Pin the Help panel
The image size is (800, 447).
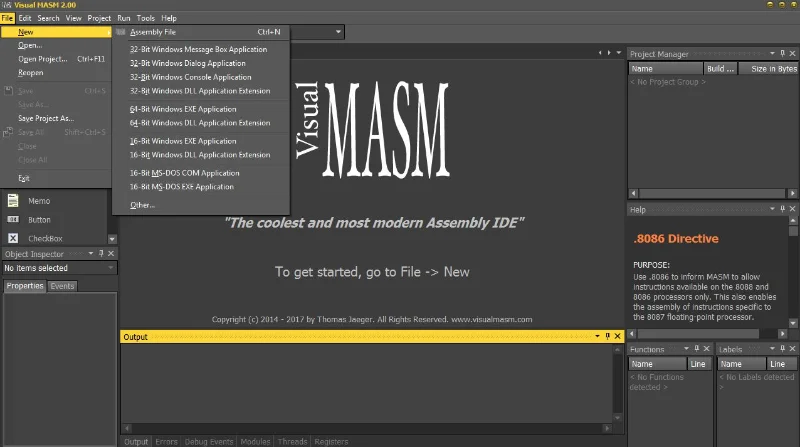783,209
